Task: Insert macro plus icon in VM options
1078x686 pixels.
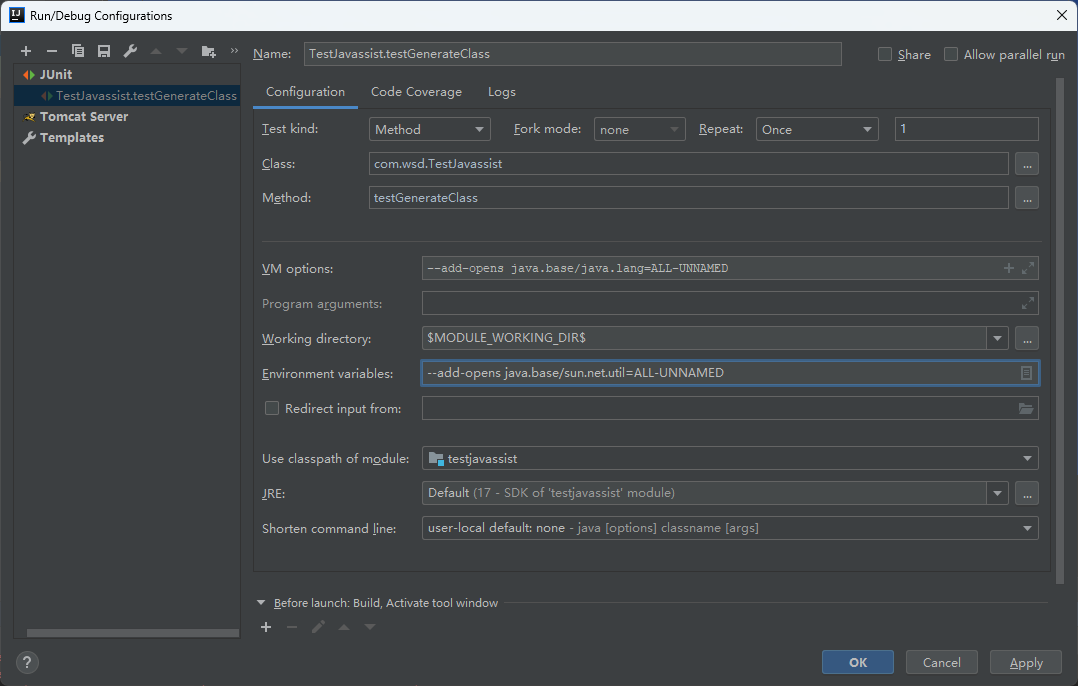Action: click(x=1009, y=268)
